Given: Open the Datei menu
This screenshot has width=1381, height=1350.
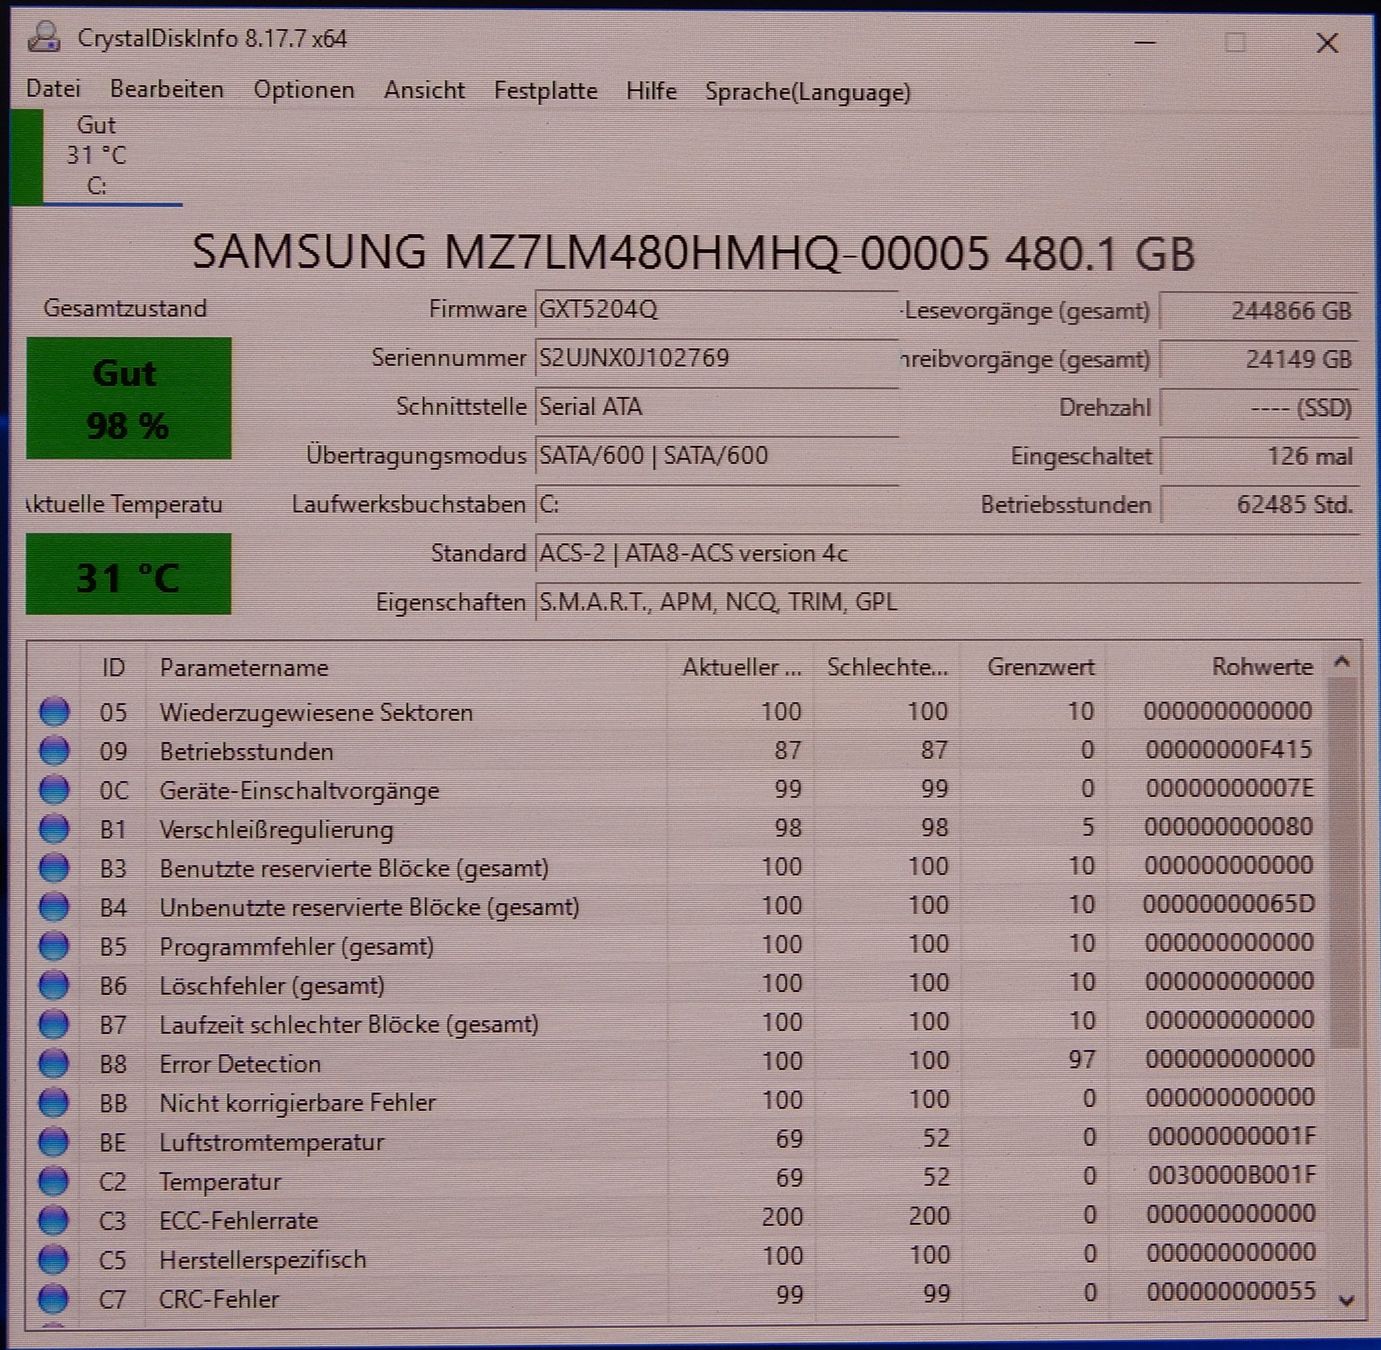Looking at the screenshot, I should click(x=53, y=89).
